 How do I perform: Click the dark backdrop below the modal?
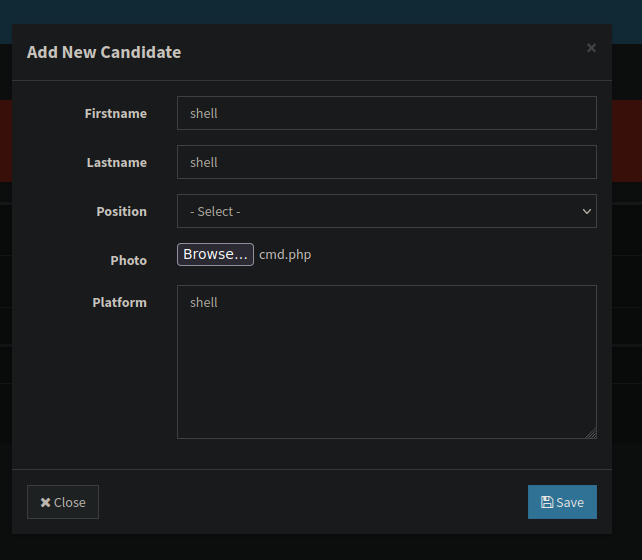[320, 548]
